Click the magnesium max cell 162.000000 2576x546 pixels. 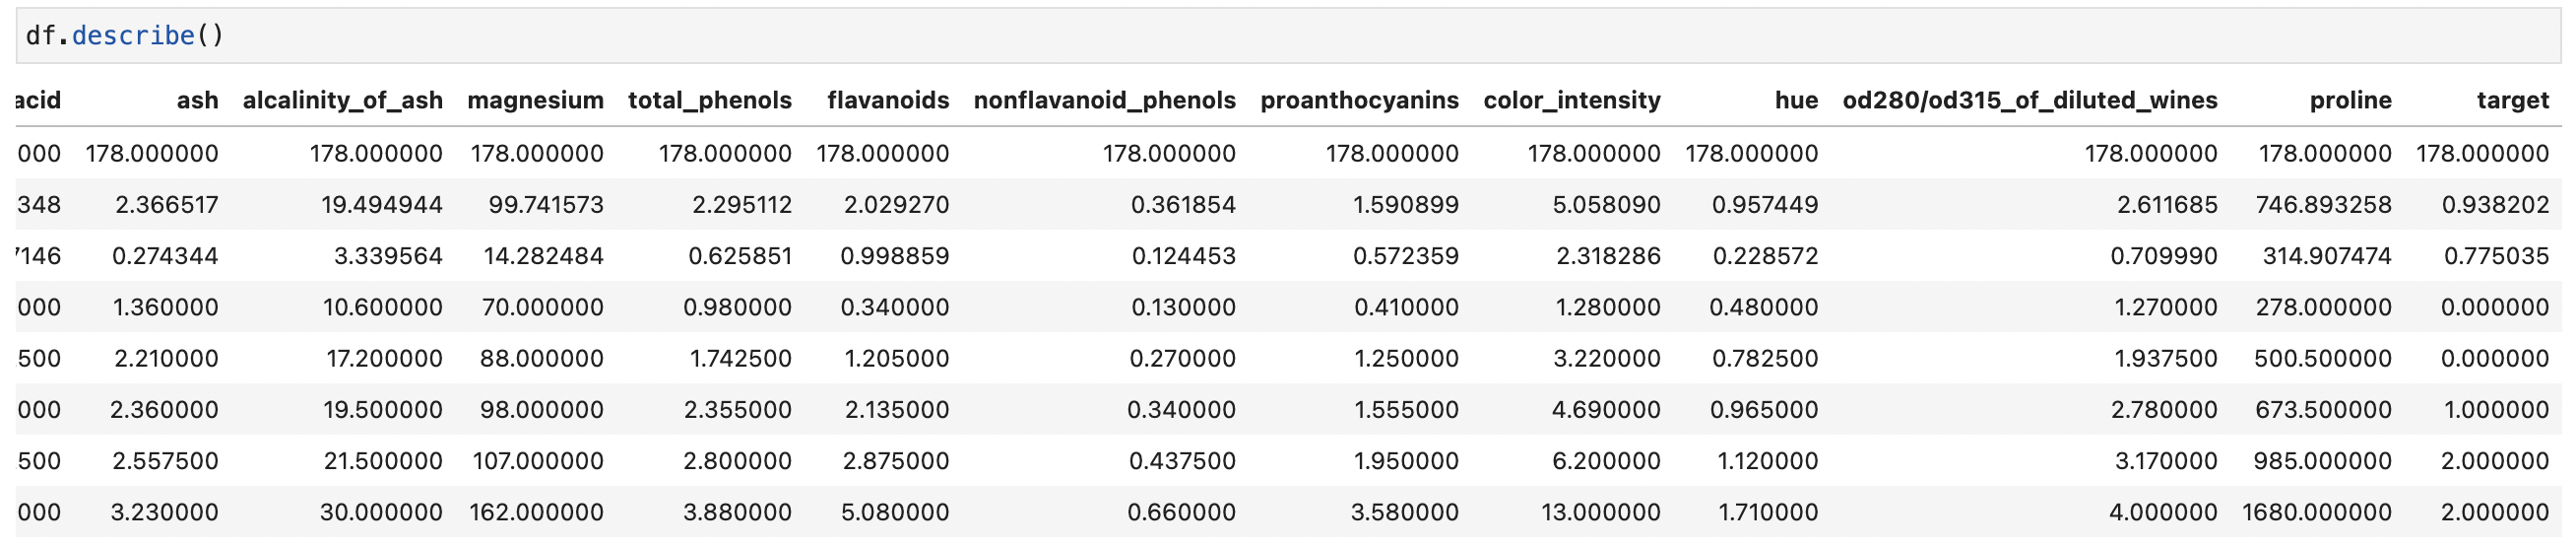[536, 512]
